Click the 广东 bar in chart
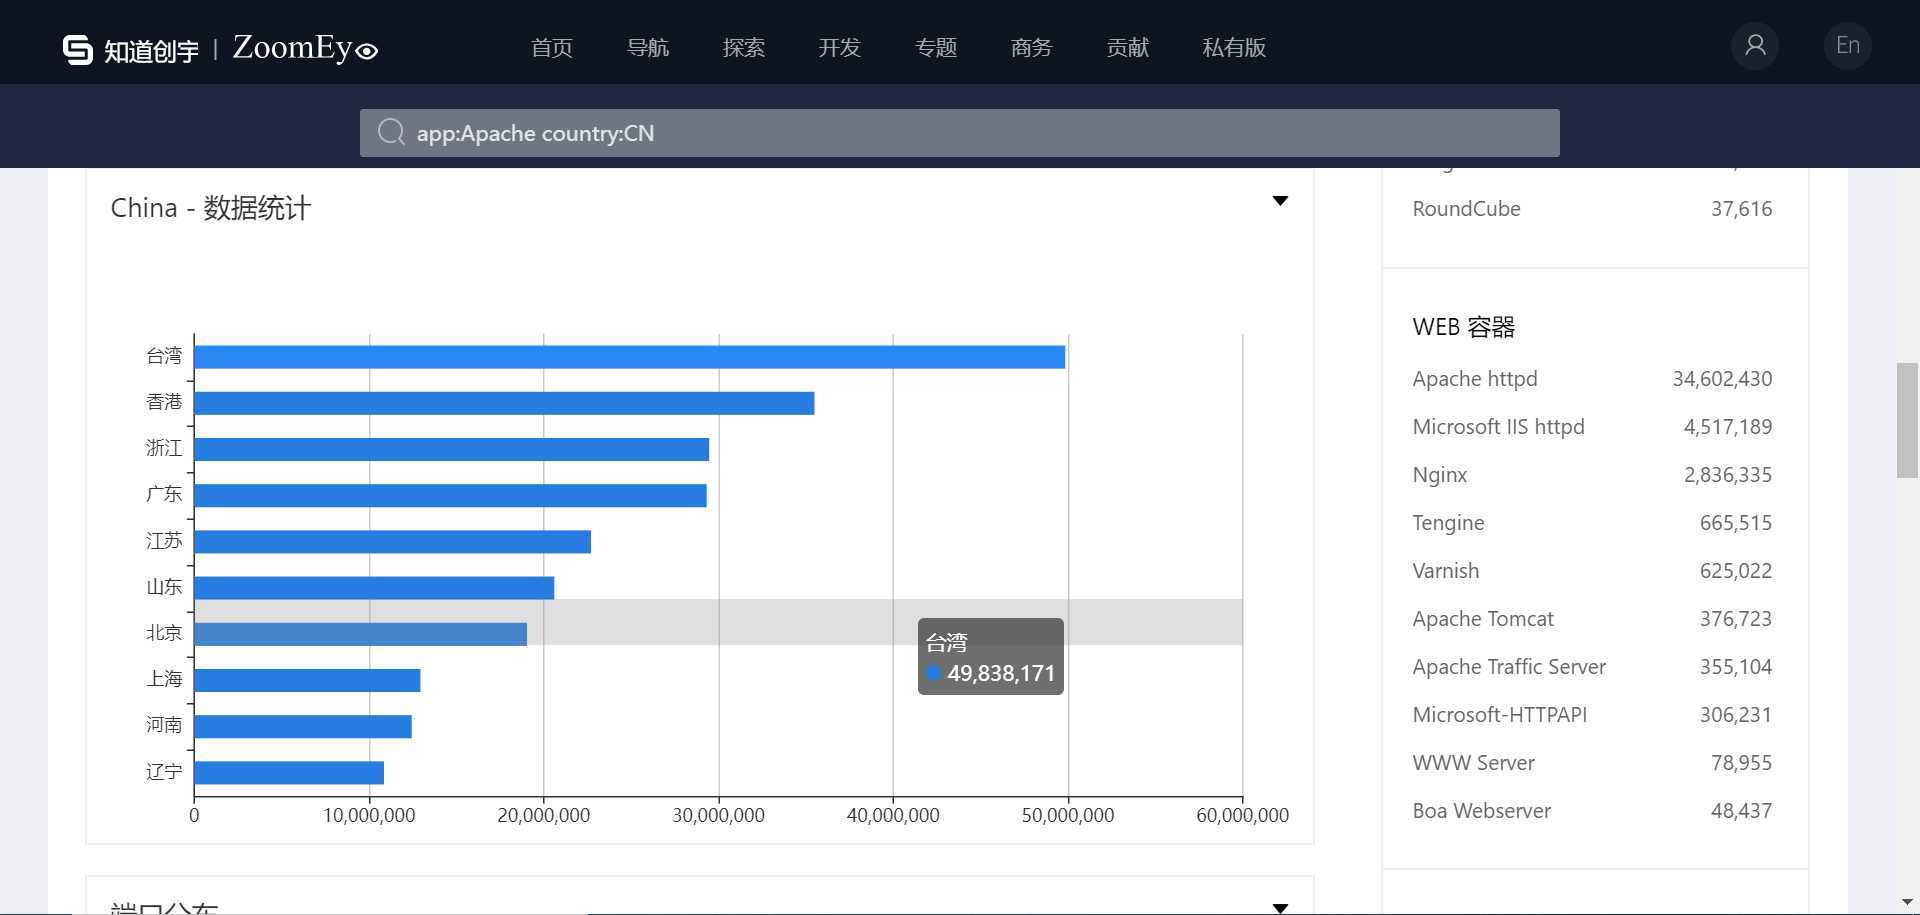The image size is (1920, 915). (451, 495)
